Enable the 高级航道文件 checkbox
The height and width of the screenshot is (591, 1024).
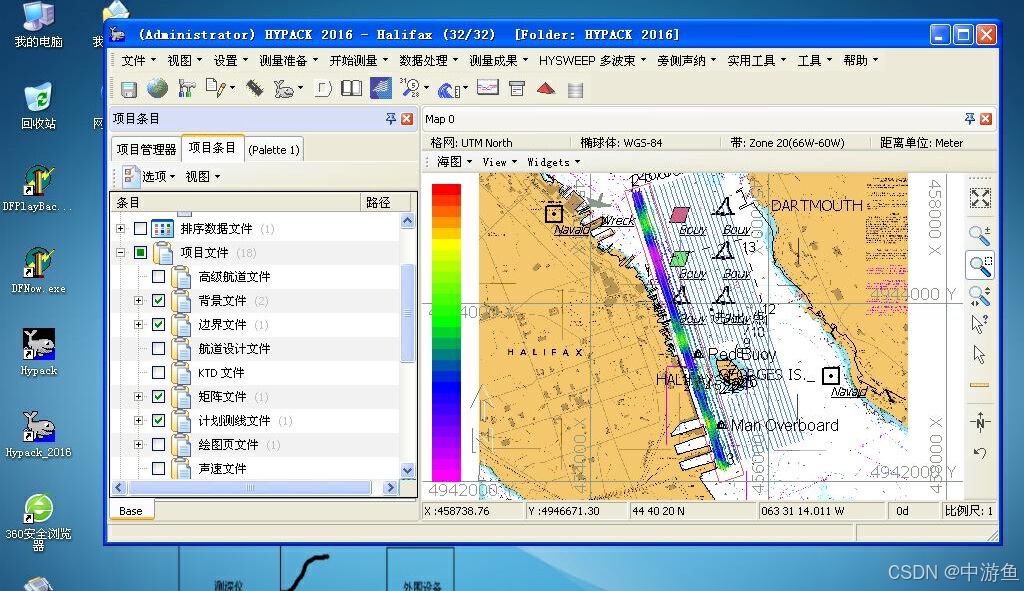[158, 276]
